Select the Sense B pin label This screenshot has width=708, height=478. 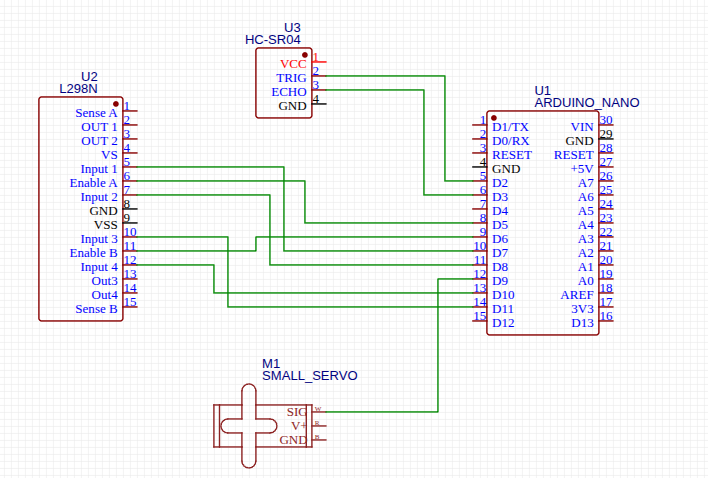[96, 309]
